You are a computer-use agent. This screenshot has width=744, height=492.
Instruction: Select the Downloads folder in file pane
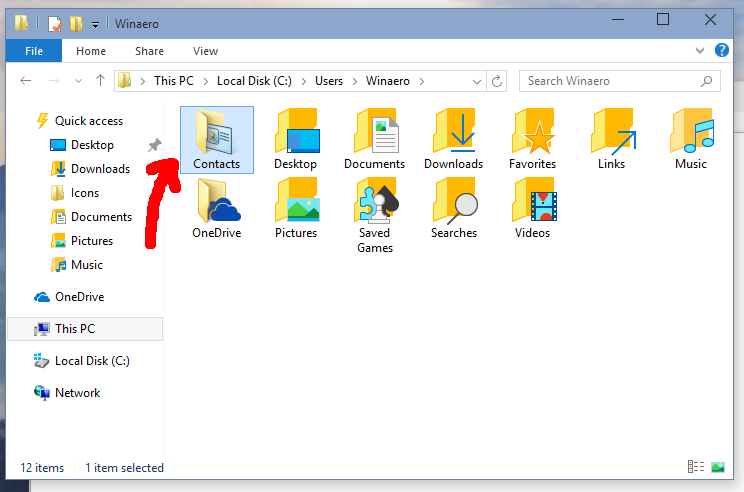(x=454, y=139)
